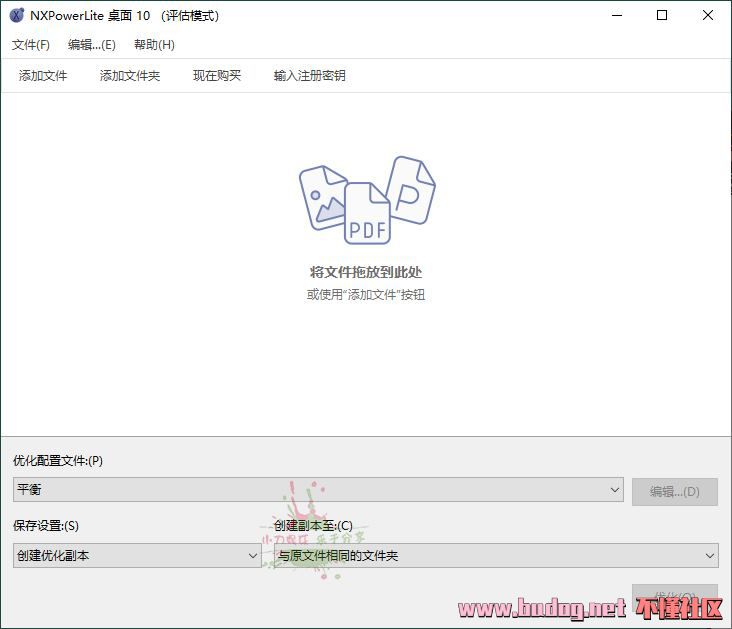Open the 创建副本至 dropdown showing 与原文件相同的文件夹
Image resolution: width=732 pixels, height=629 pixels.
click(496, 556)
